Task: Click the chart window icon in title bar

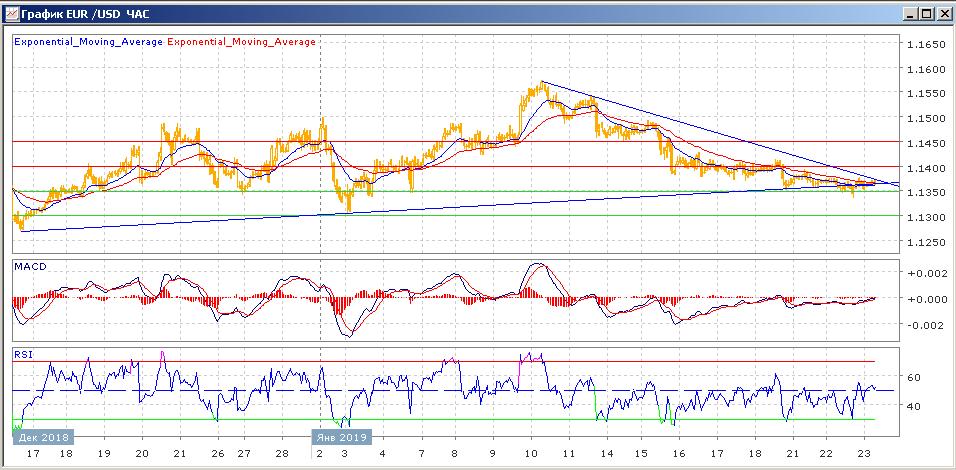Action: (x=12, y=13)
